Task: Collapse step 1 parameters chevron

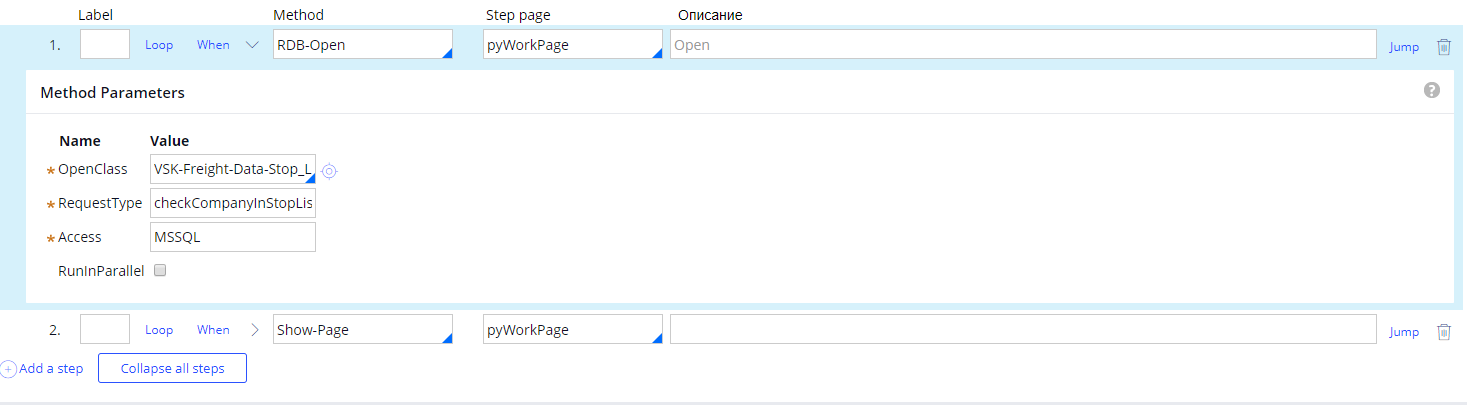Action: 252,45
